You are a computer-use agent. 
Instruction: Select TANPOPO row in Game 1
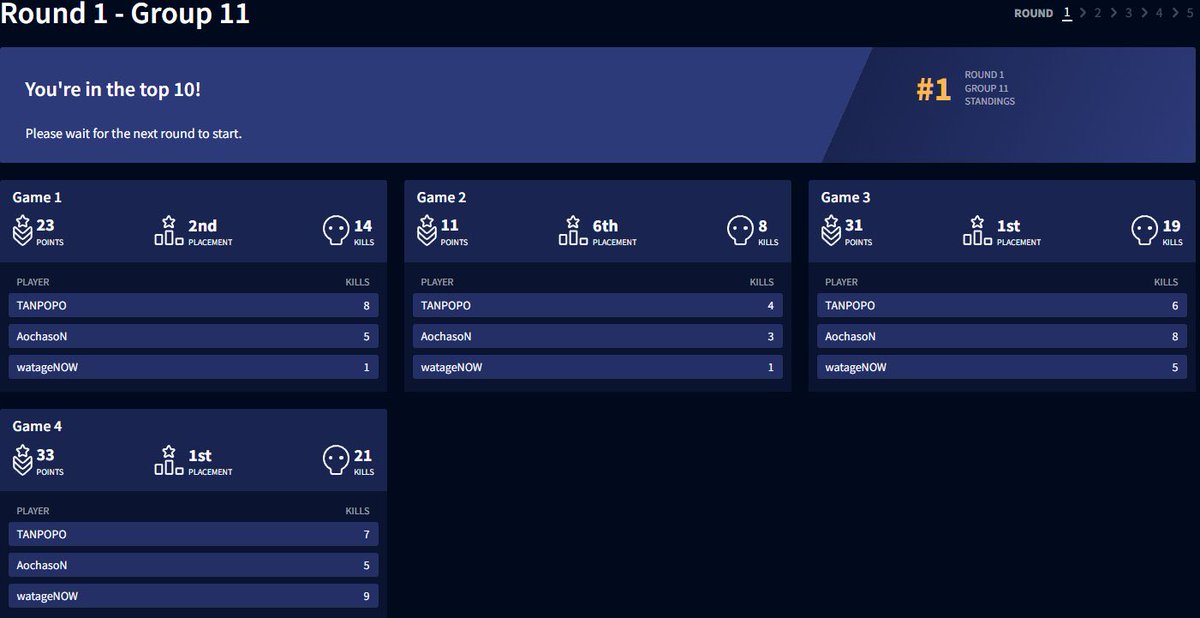pyautogui.click(x=194, y=305)
